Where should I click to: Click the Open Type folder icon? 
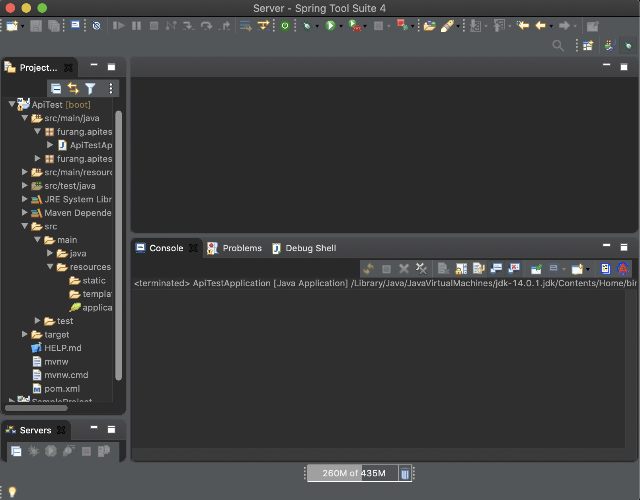pyautogui.click(x=429, y=26)
